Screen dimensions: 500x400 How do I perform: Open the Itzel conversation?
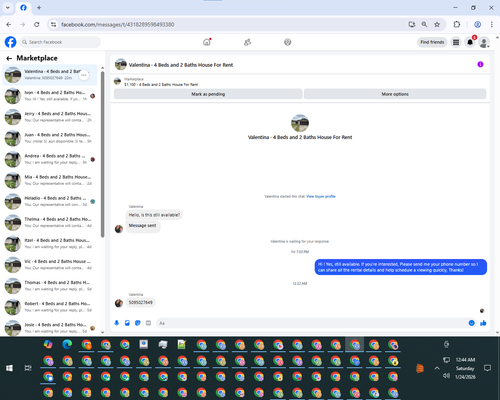pyautogui.click(x=50, y=243)
